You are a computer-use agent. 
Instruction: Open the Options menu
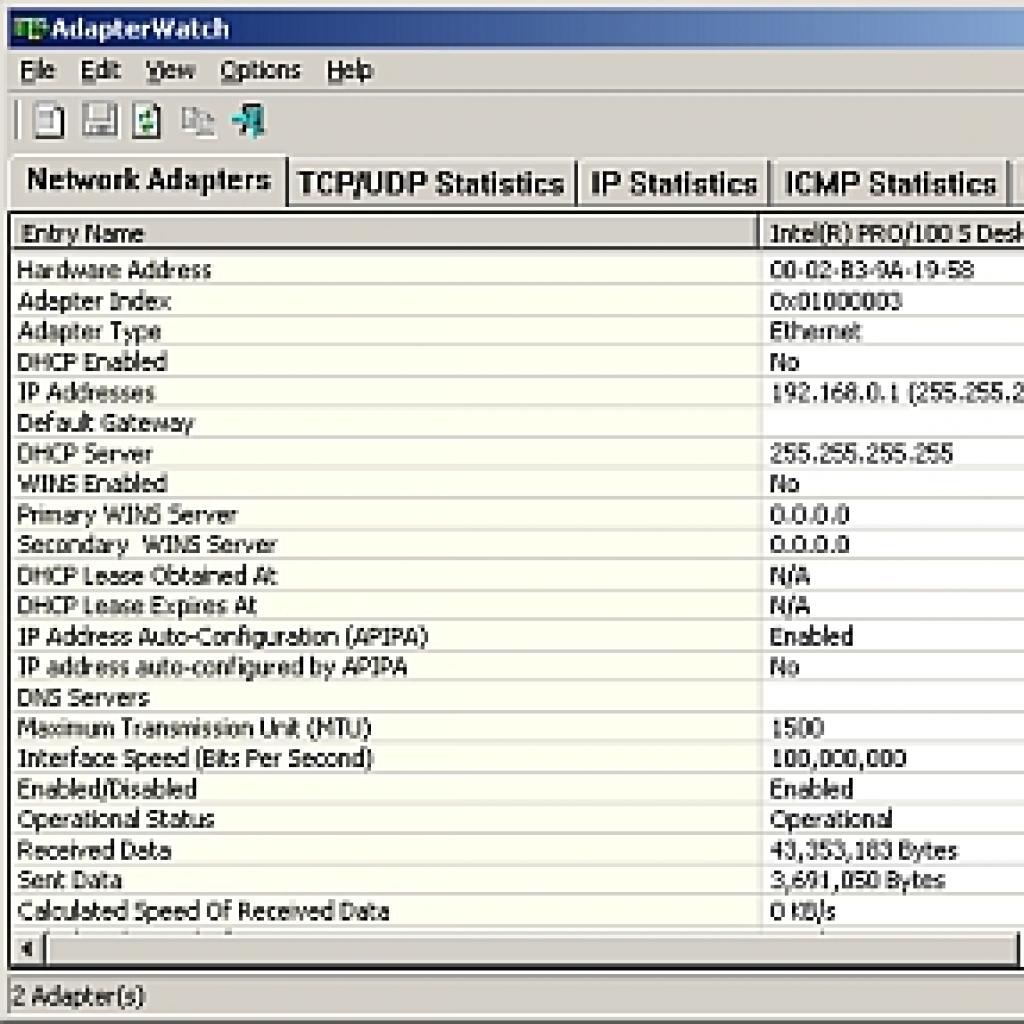click(x=260, y=70)
